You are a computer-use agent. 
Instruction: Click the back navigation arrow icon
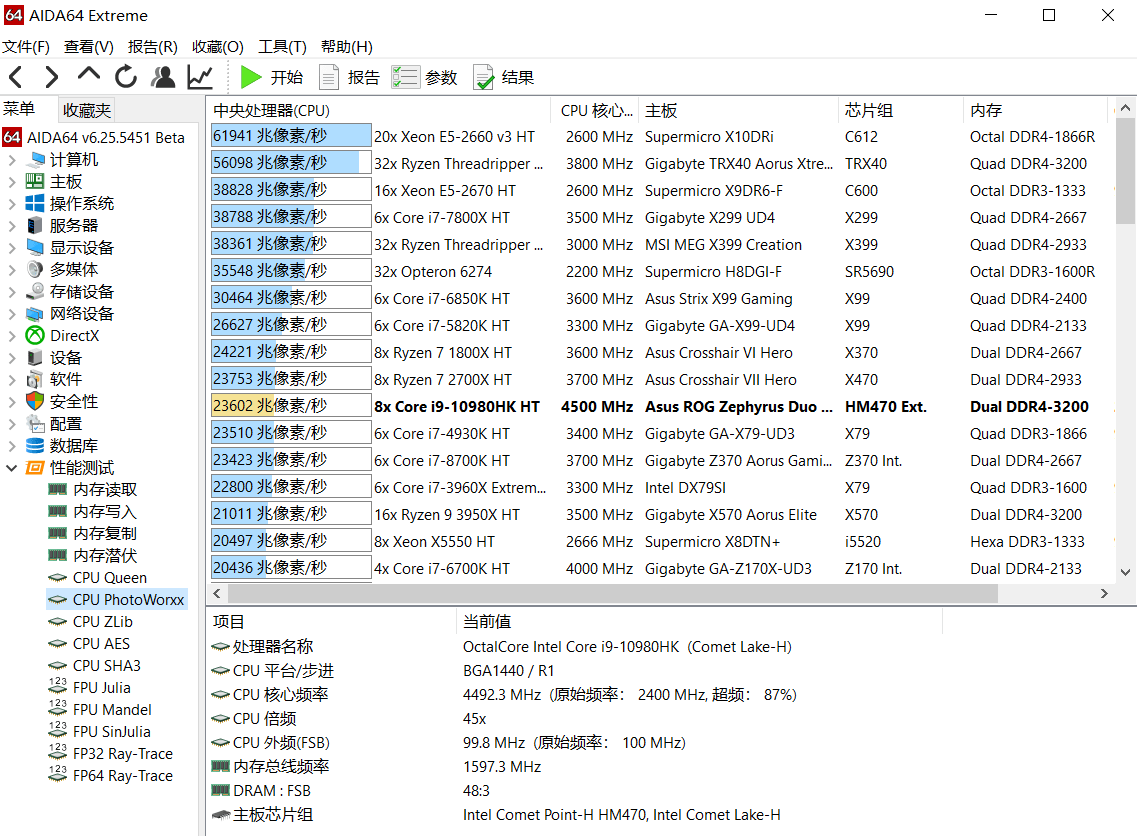(x=16, y=77)
